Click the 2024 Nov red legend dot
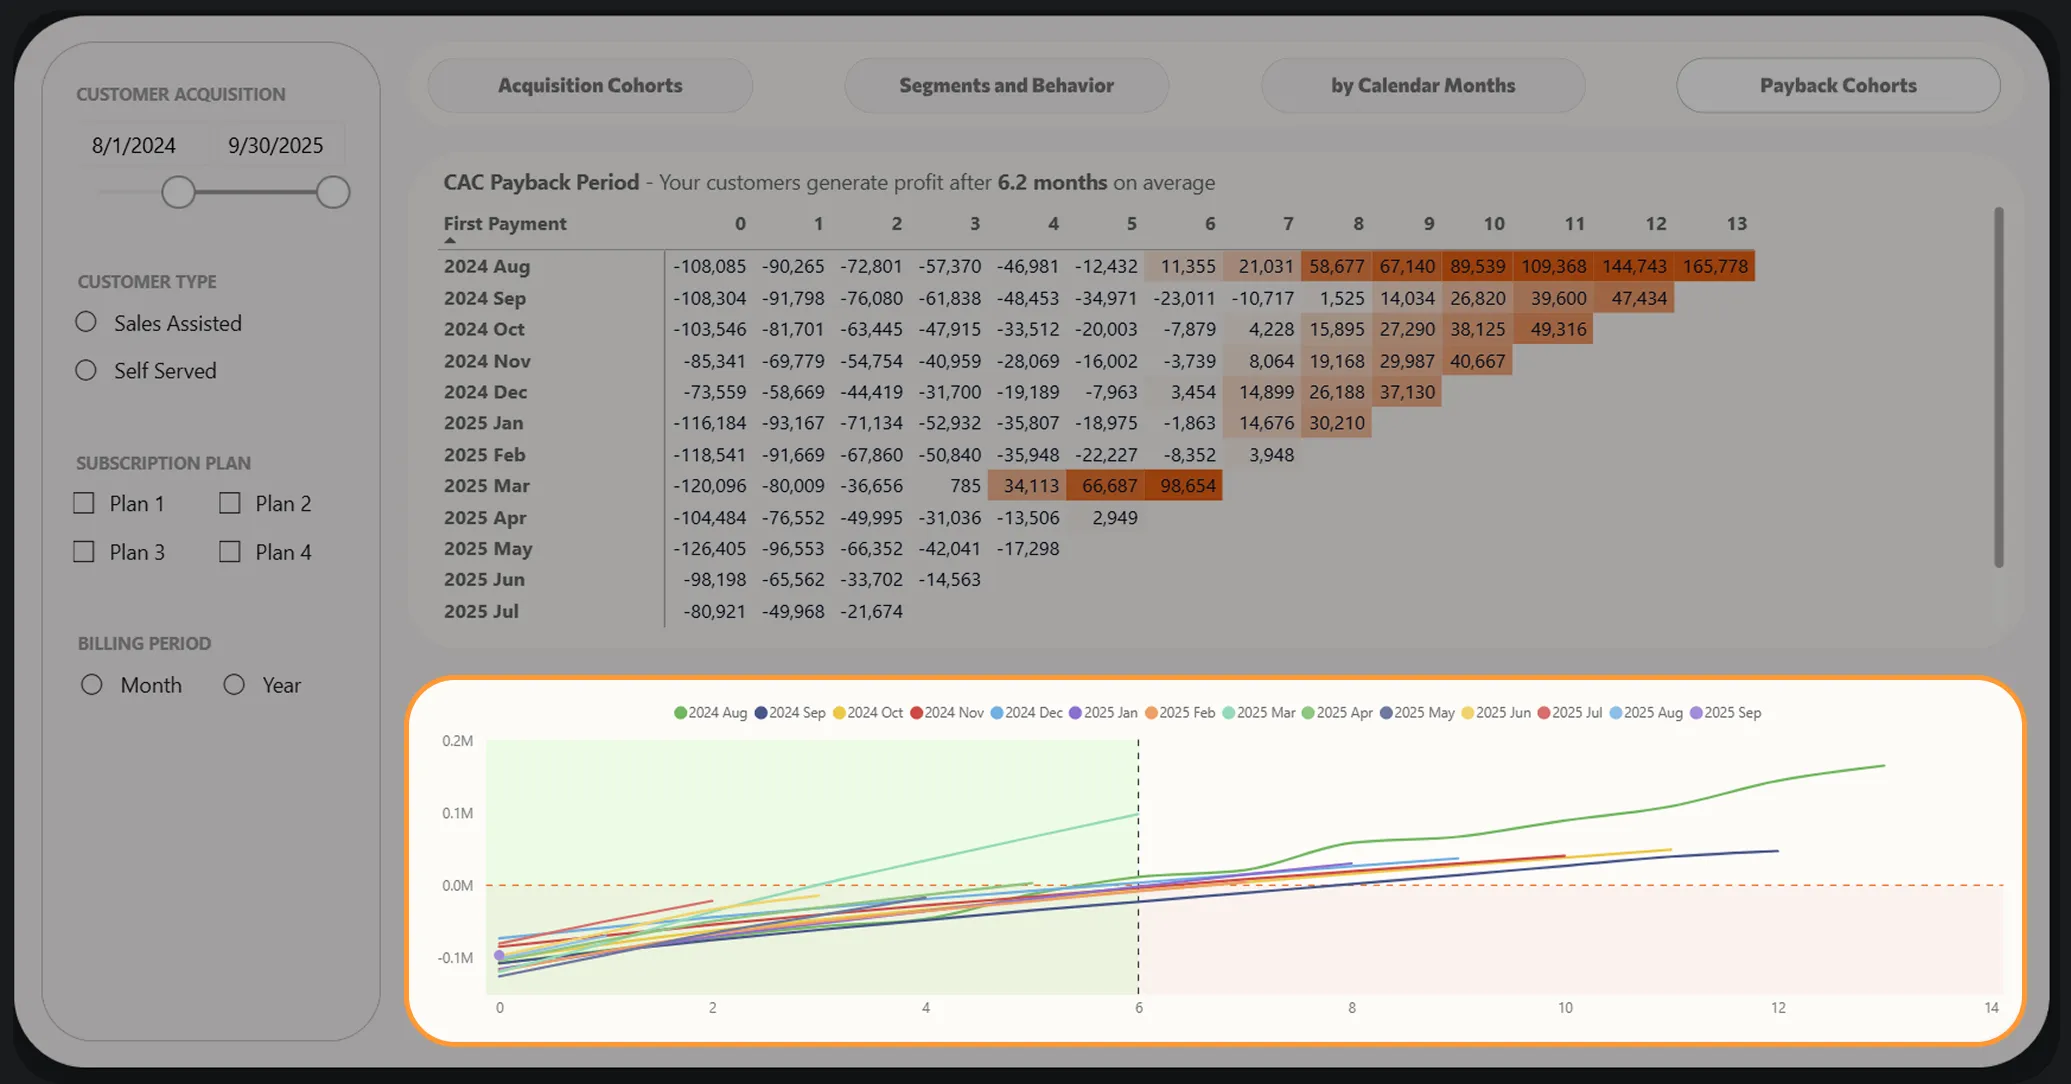 (916, 713)
